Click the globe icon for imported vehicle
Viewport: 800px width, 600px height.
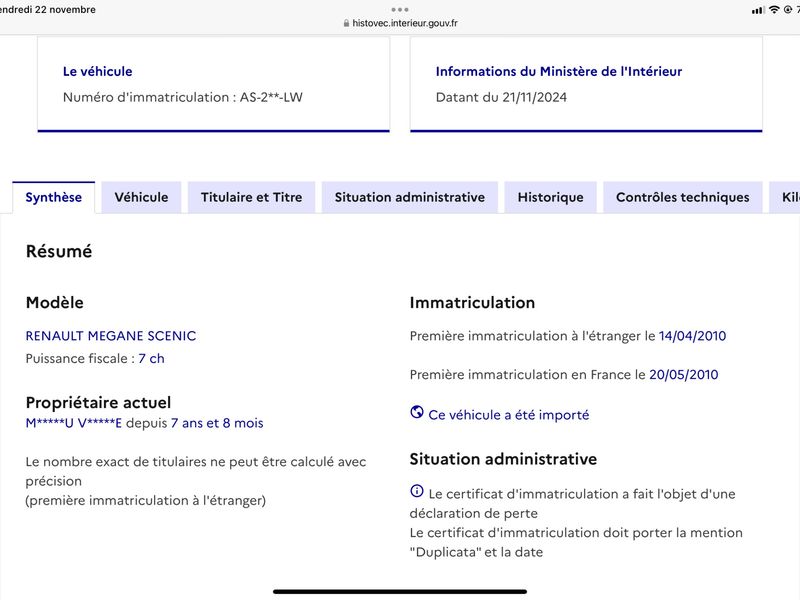point(417,412)
